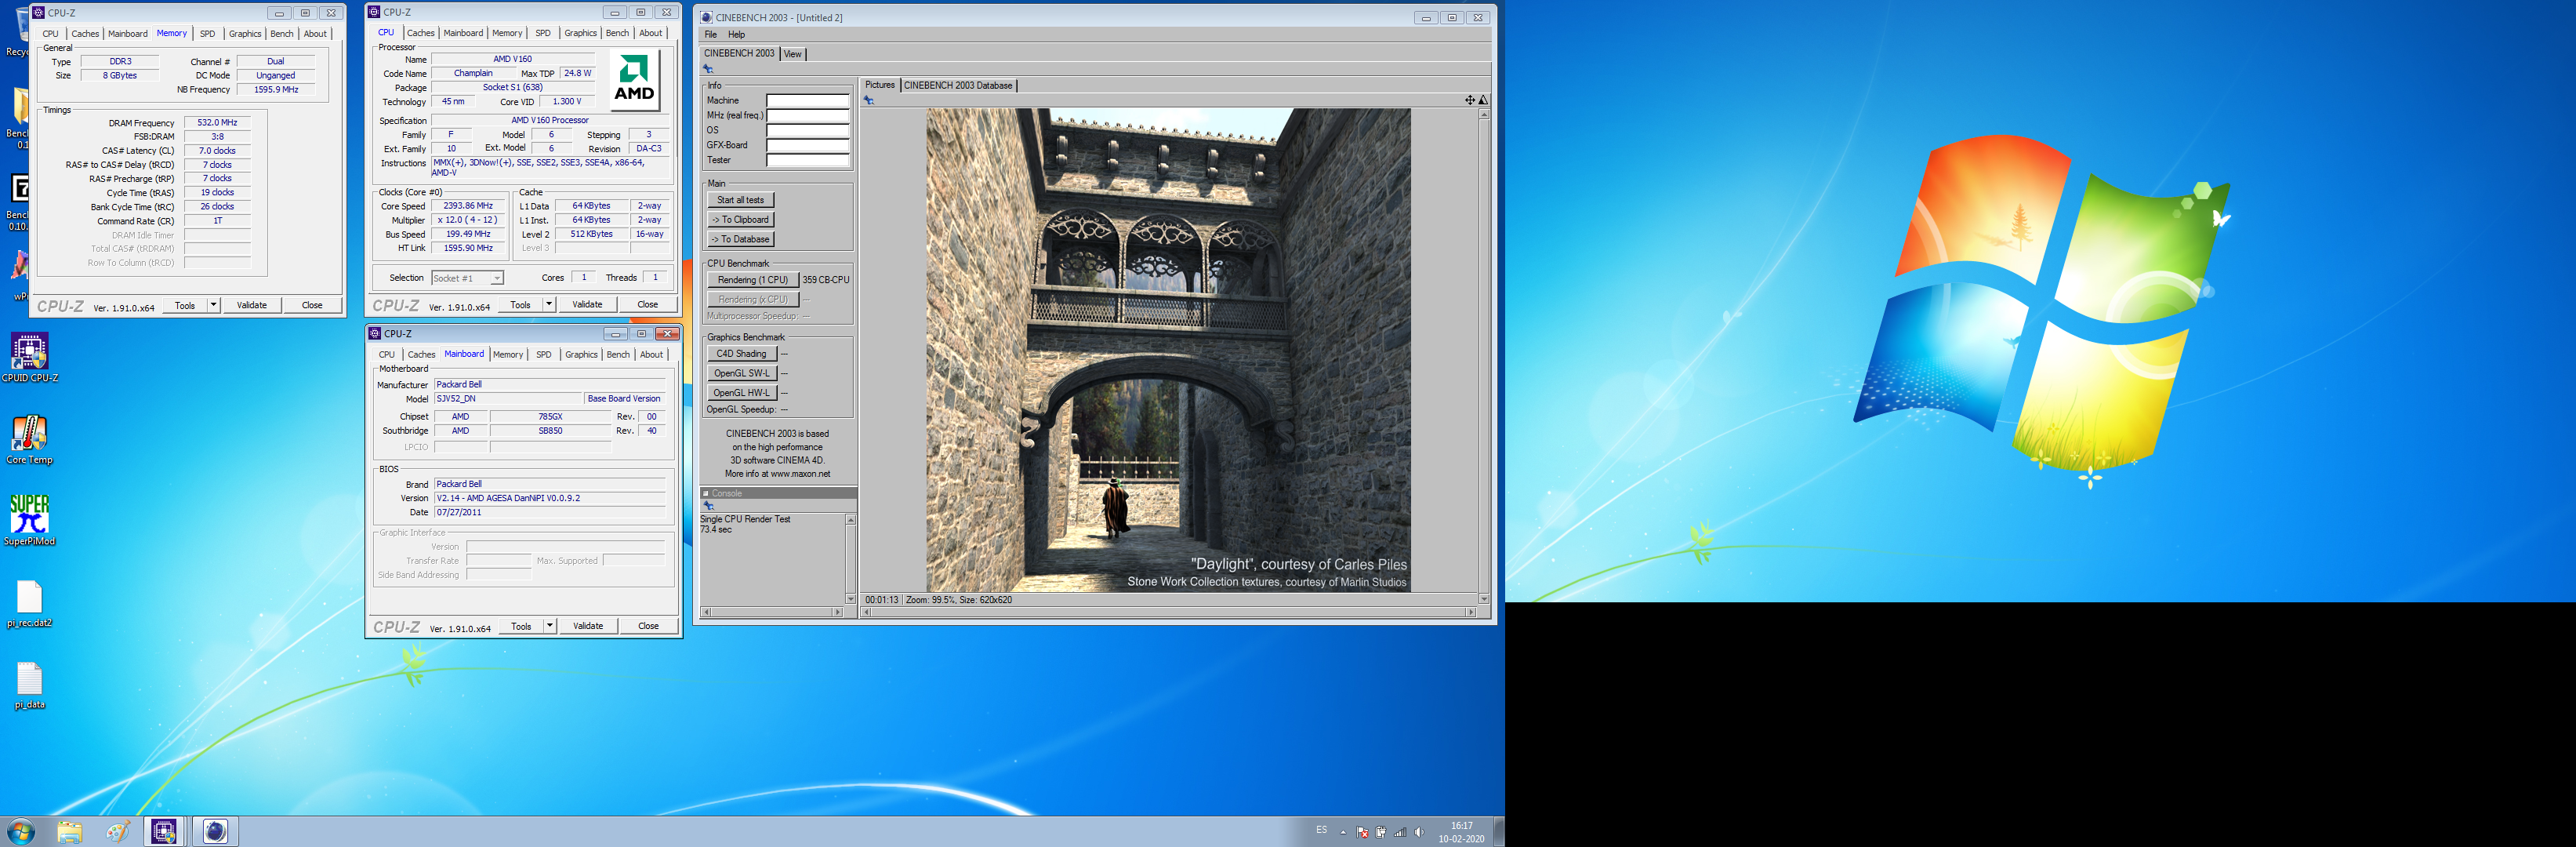
Task: Click picture horizontal scrollbar right arrow
Action: coord(1471,612)
